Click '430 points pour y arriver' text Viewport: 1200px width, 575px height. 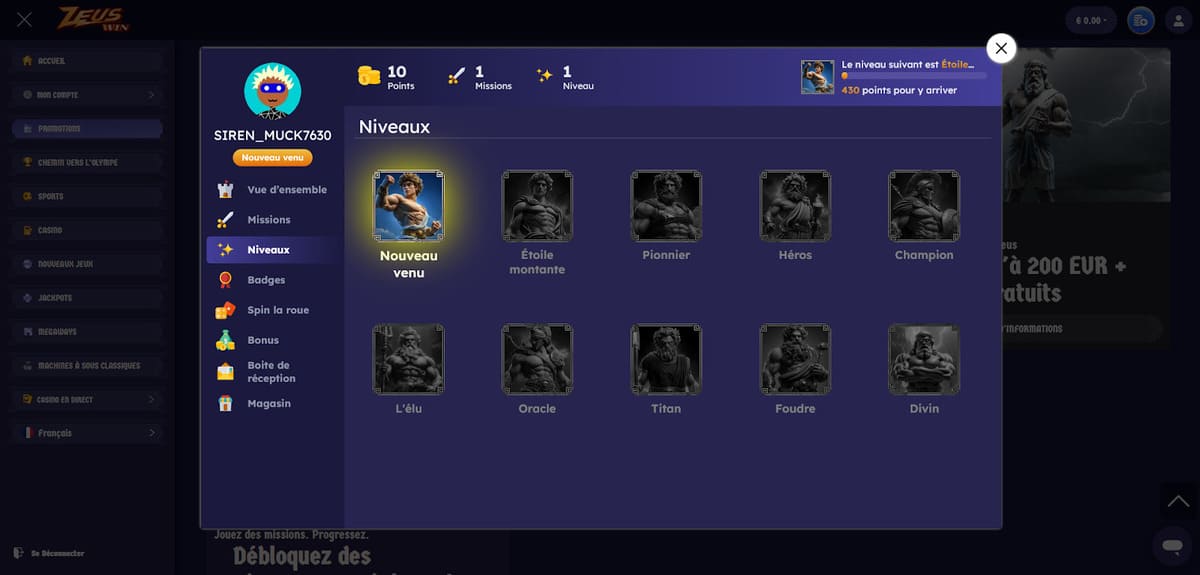click(x=899, y=90)
